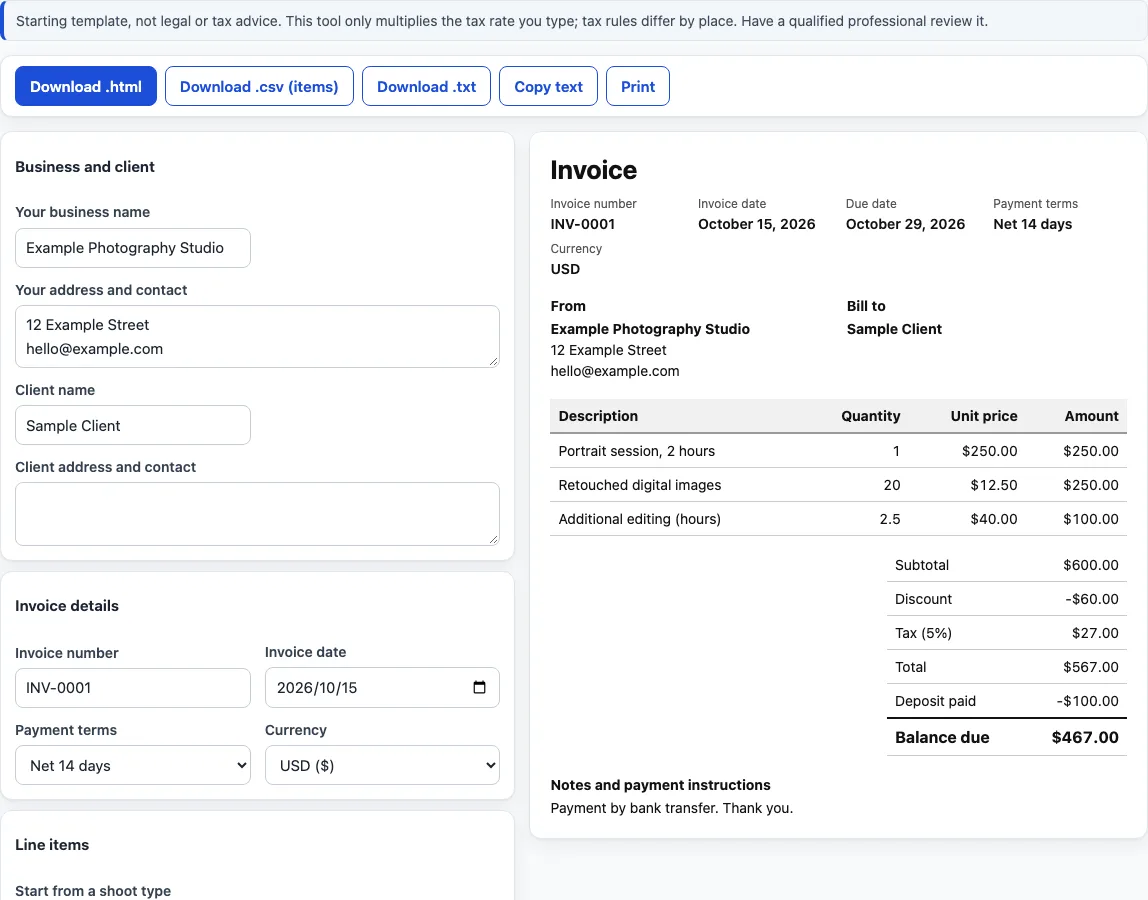Click the Download .html button
This screenshot has height=900, width=1148.
point(86,86)
